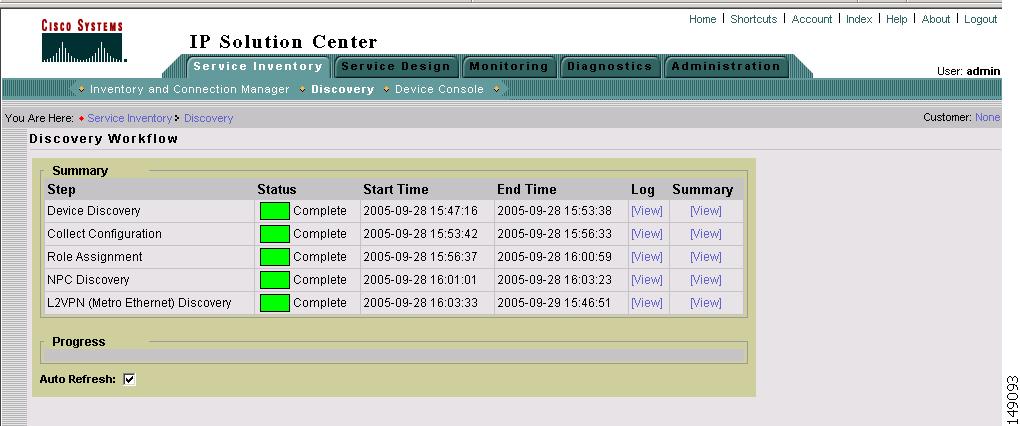View log for Collect Configuration

pyautogui.click(x=647, y=234)
